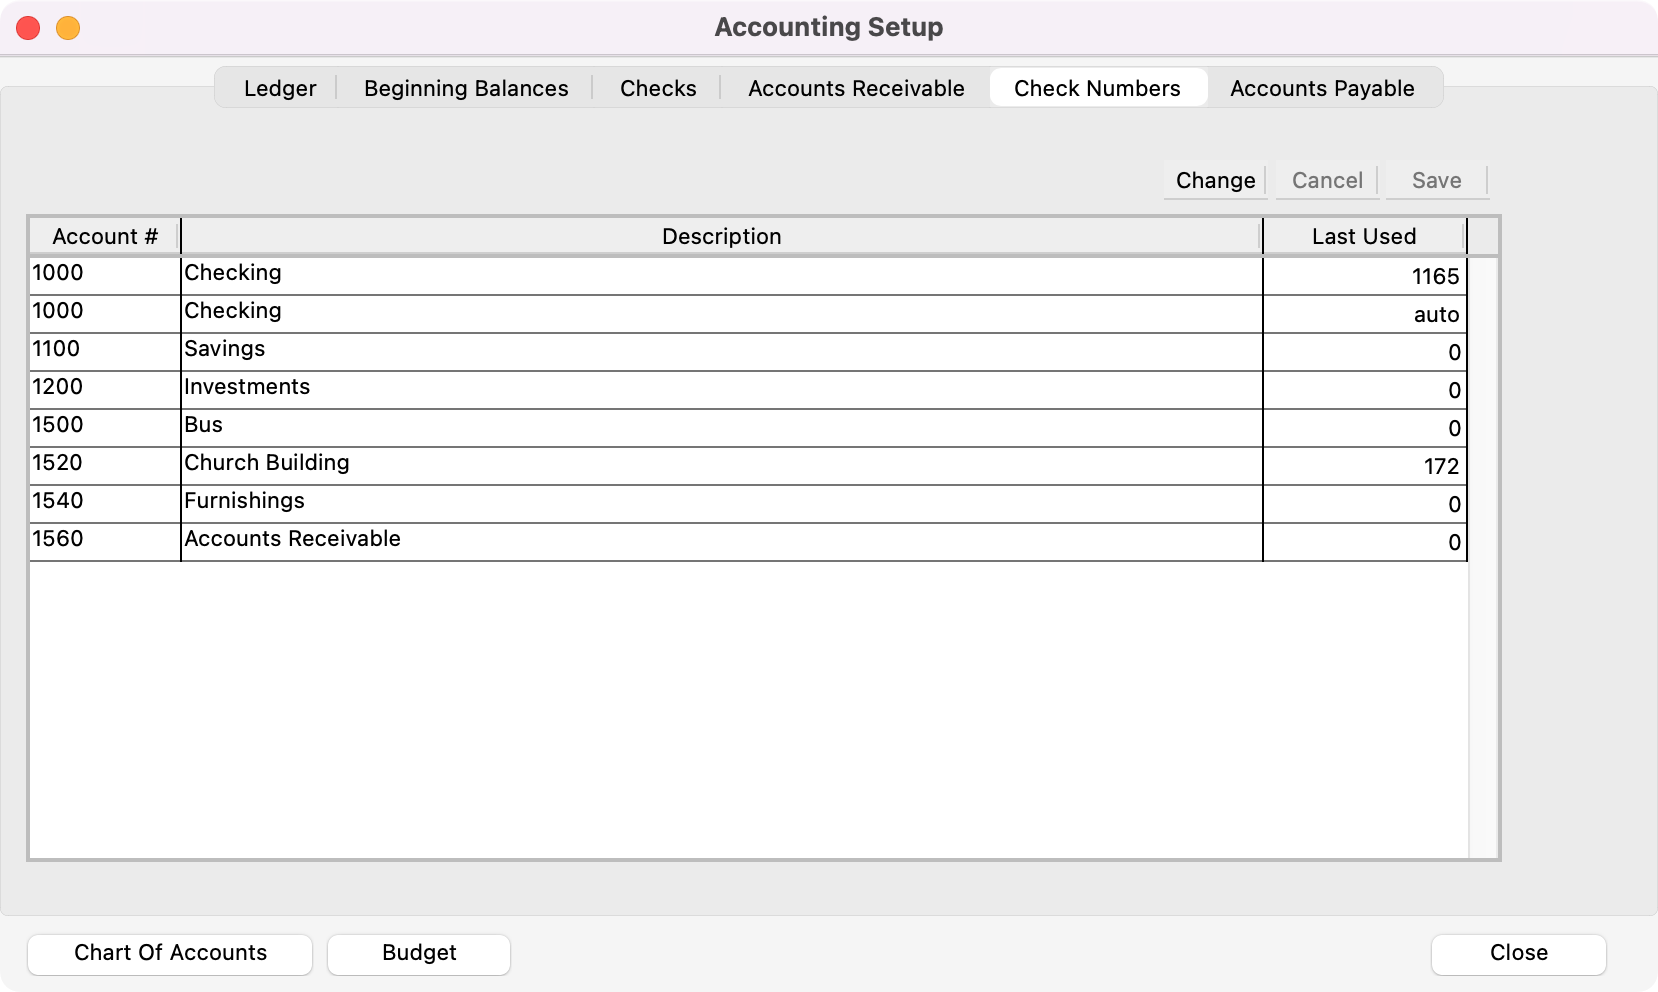Image resolution: width=1658 pixels, height=992 pixels.
Task: Sort by the Description column header
Action: pyautogui.click(x=721, y=237)
